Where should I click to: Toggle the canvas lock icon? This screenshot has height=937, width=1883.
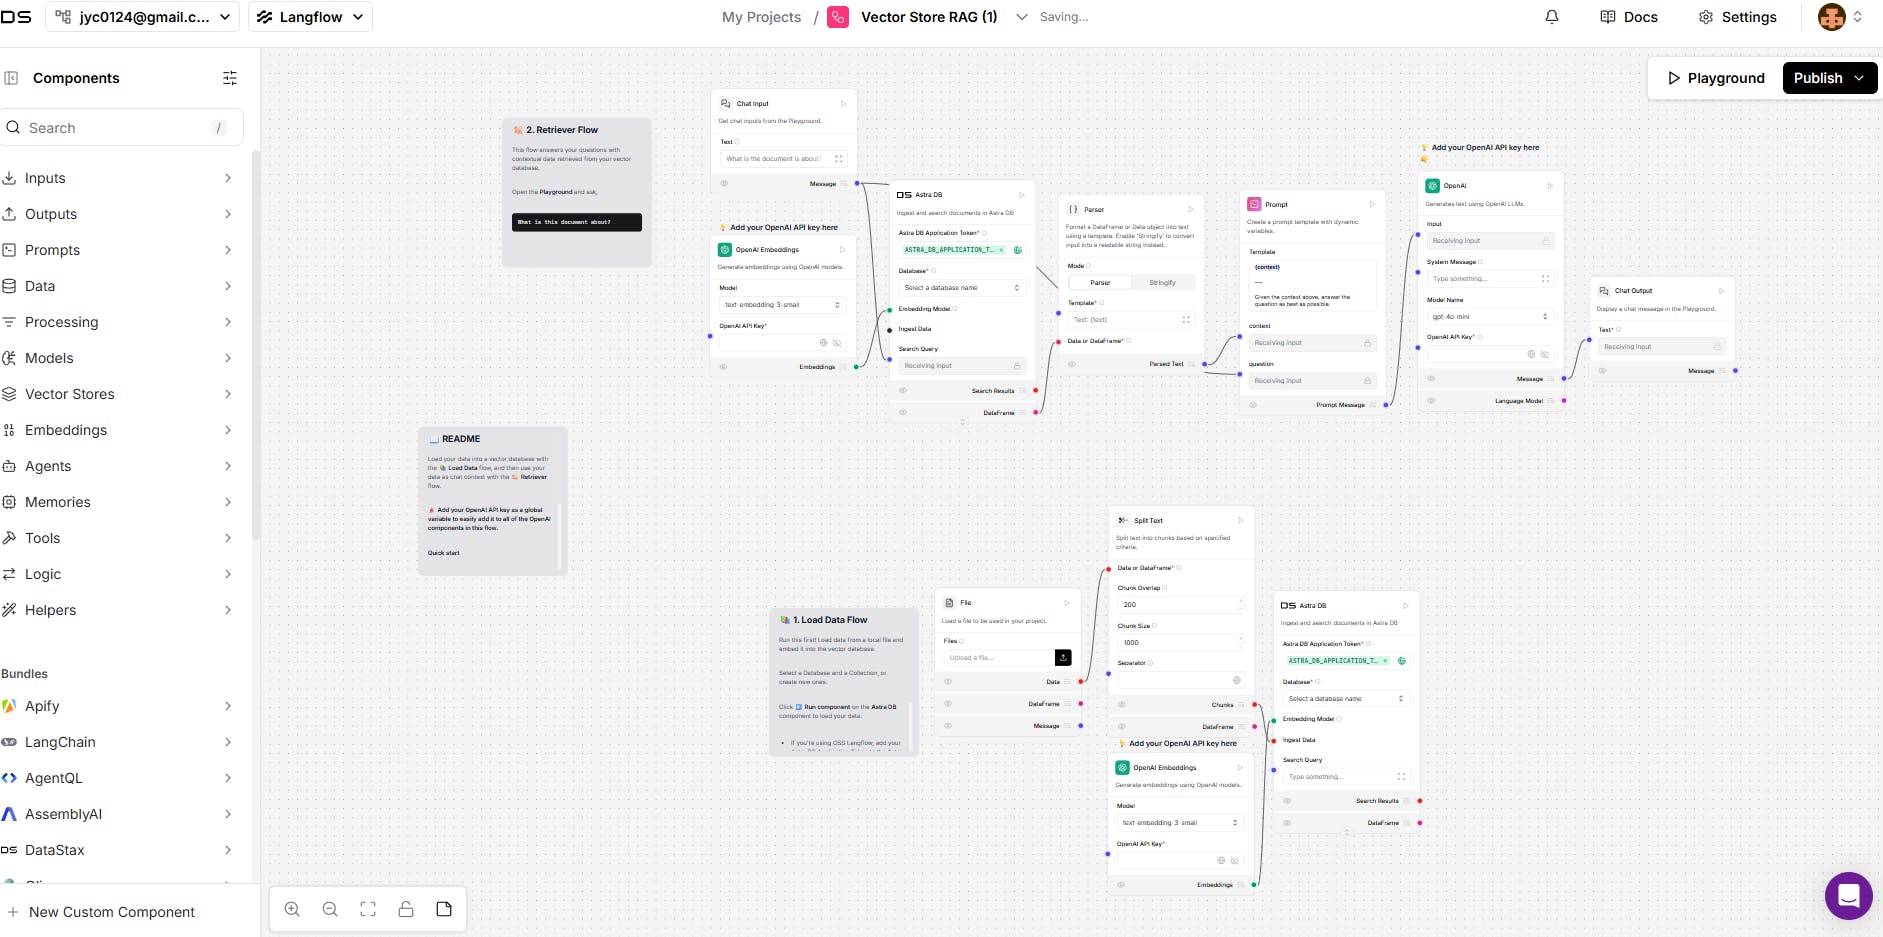[406, 909]
